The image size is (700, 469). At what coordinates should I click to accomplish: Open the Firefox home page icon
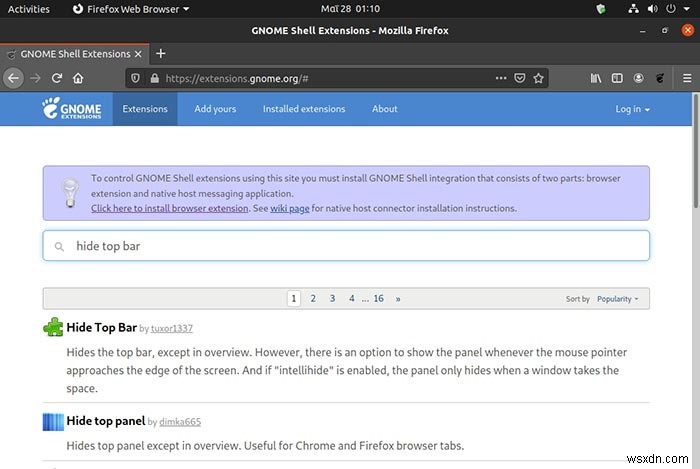78,79
